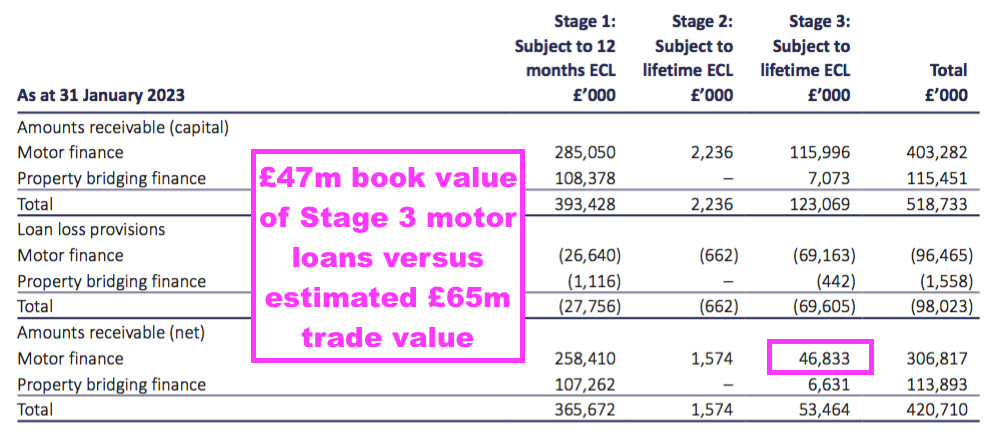Select the 306,817 motor finance net total
This screenshot has width=1000, height=440.
tap(938, 358)
